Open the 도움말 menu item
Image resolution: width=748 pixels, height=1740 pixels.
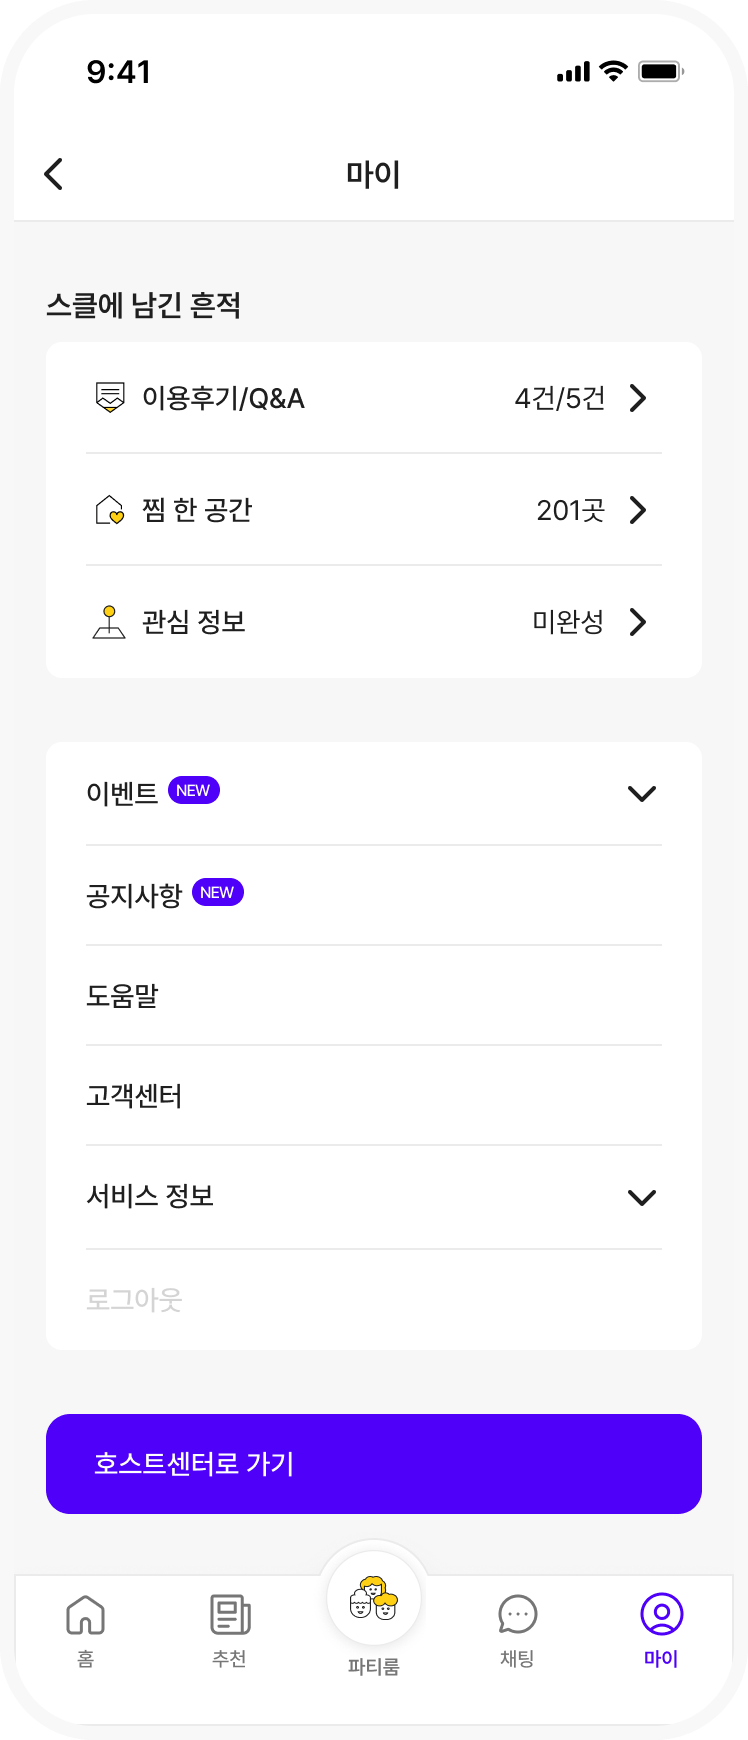coord(122,996)
